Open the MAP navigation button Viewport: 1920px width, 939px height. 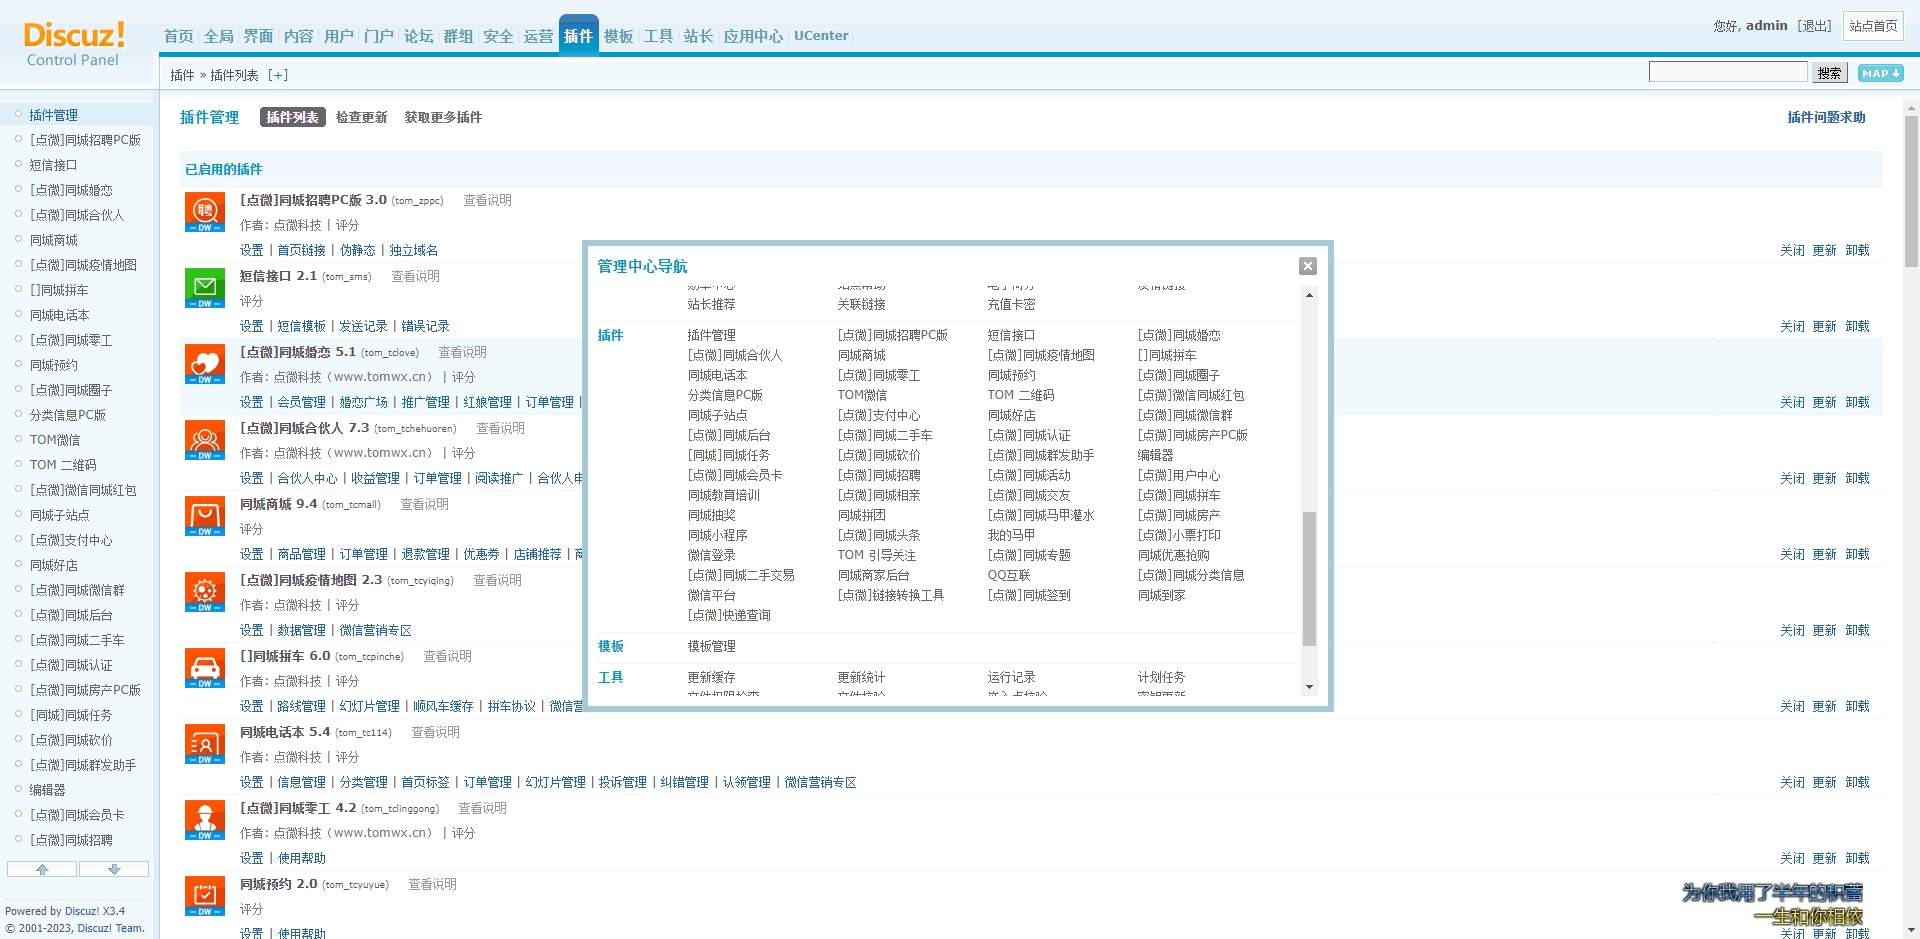pos(1880,73)
